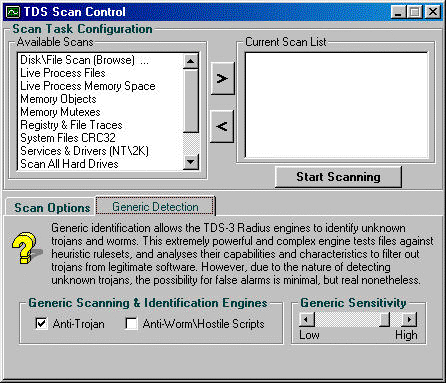446x383 pixels.
Task: Click the Generic Sensitivity slider thumb
Action: (x=385, y=320)
